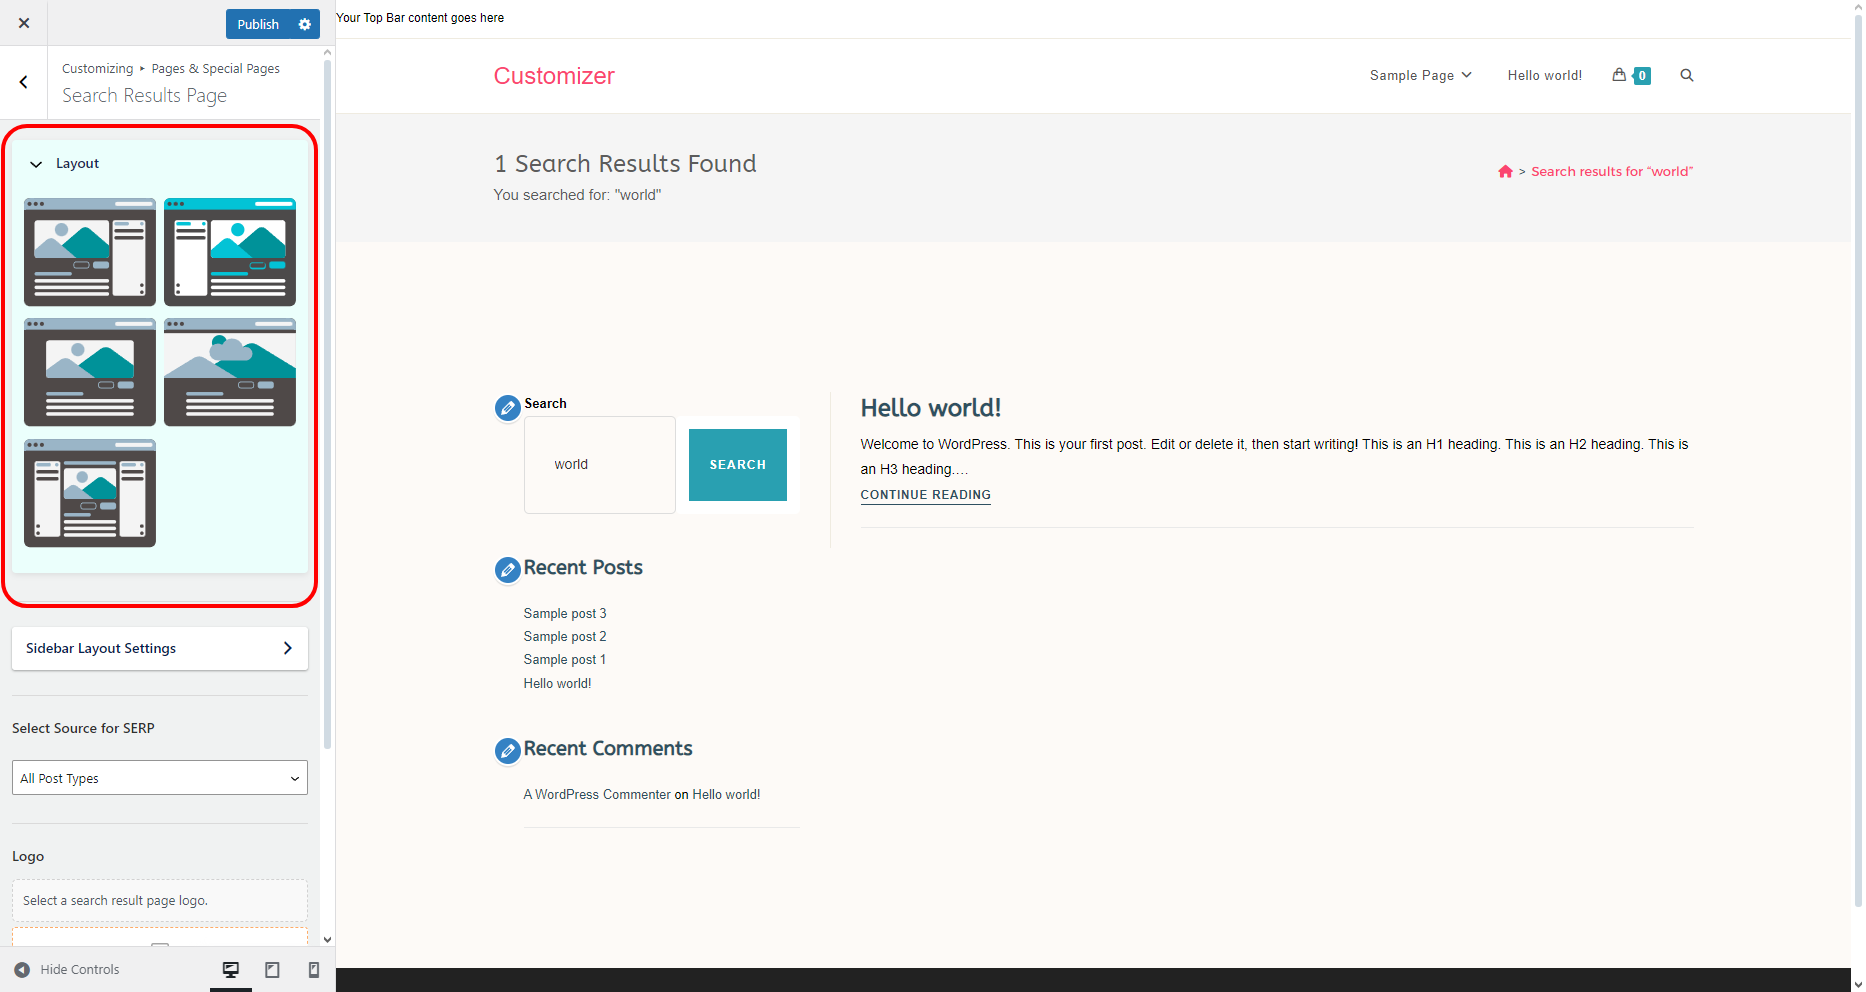Open Sidebar Layout Settings panel

point(160,648)
